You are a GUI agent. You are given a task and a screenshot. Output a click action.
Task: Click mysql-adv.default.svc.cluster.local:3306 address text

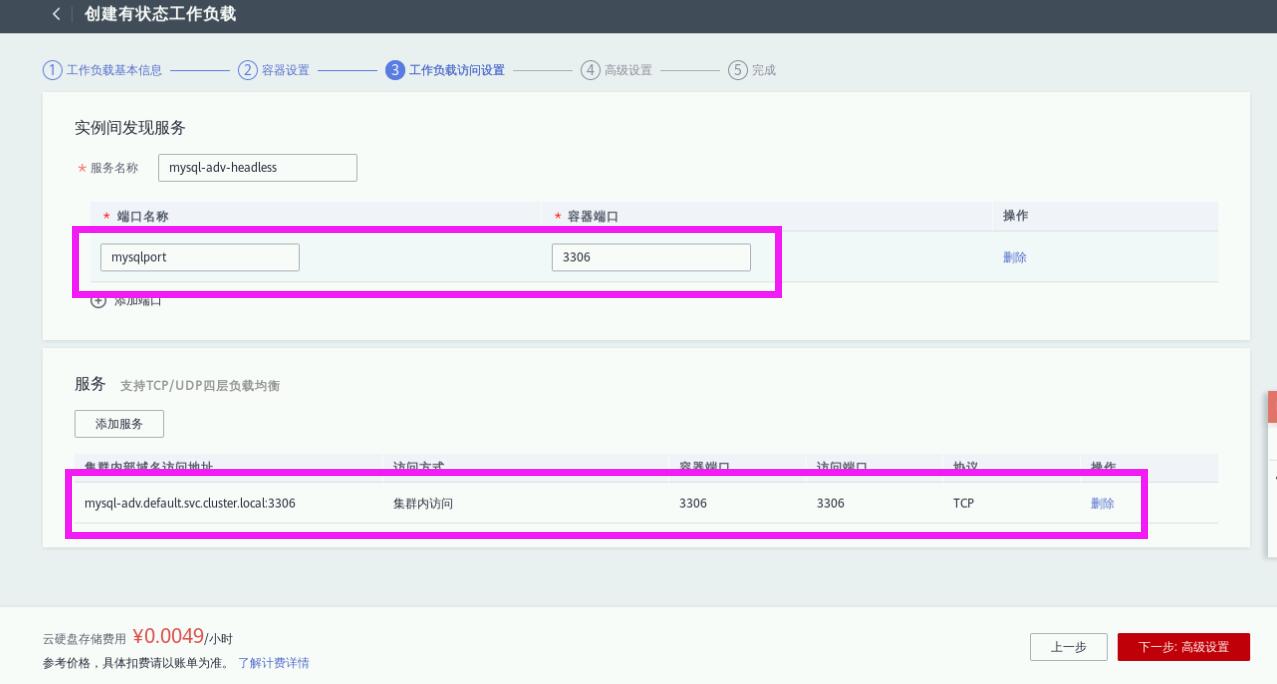tap(190, 504)
